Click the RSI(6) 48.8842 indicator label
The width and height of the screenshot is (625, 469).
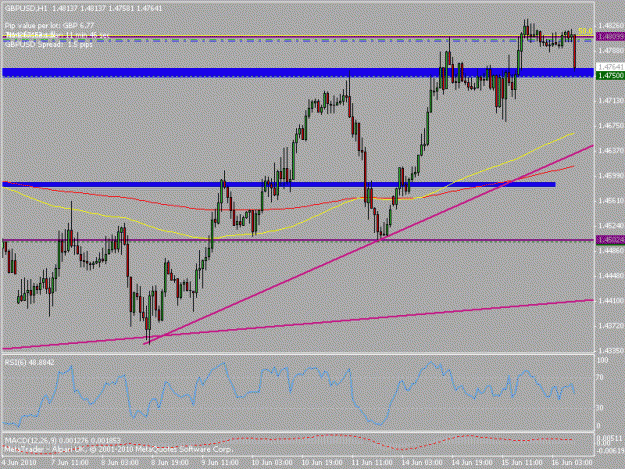tap(29, 362)
